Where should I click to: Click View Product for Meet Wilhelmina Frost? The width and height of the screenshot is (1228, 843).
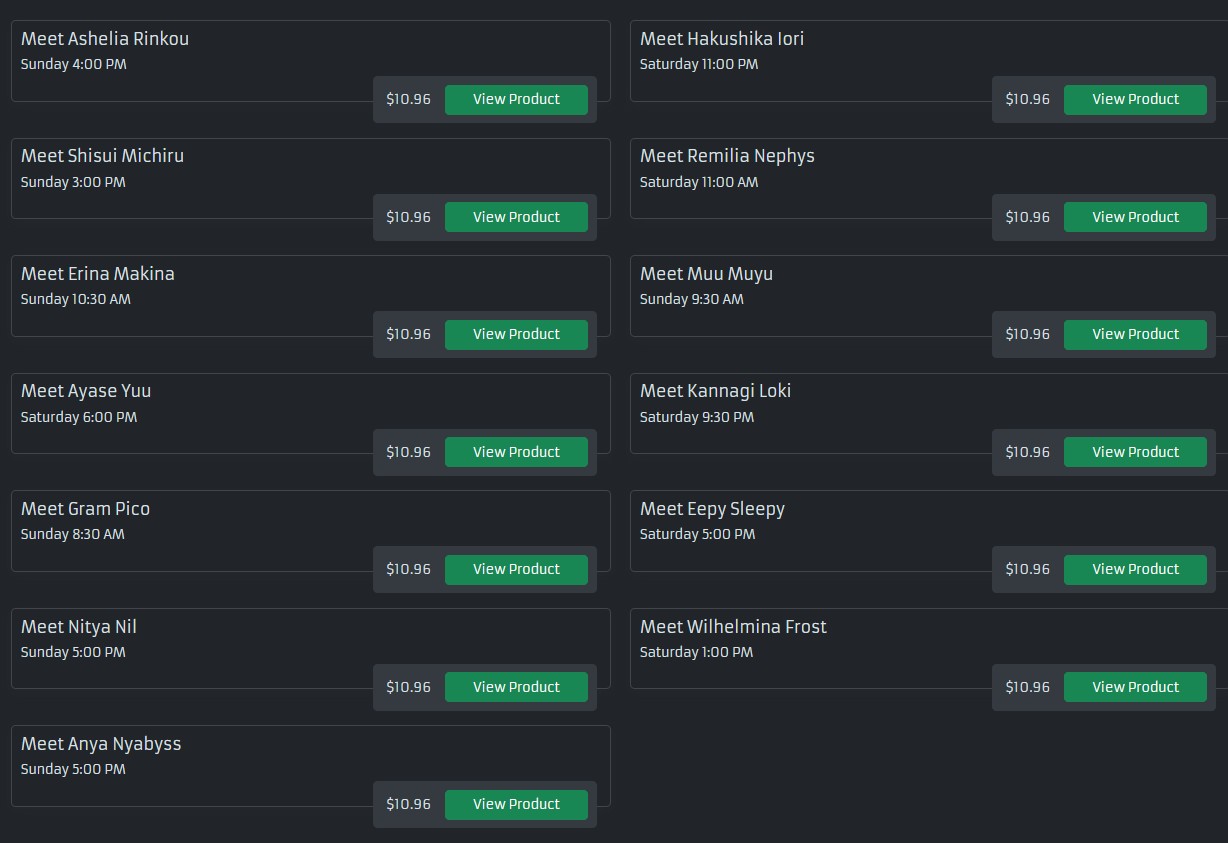(x=1135, y=687)
